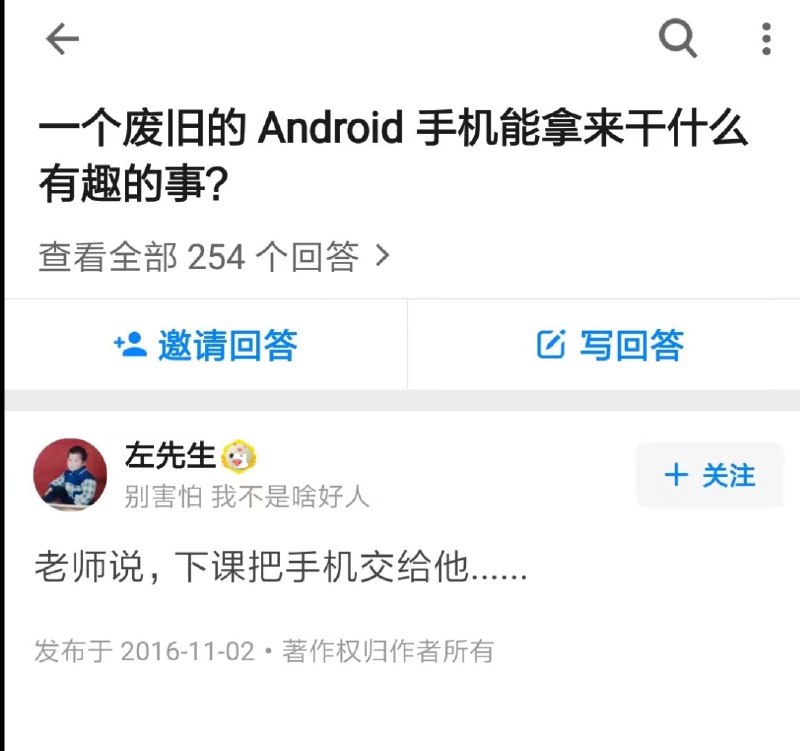Tap 著作权归作者所有 copyright notice
Screen dimensions: 800x751
click(388, 651)
